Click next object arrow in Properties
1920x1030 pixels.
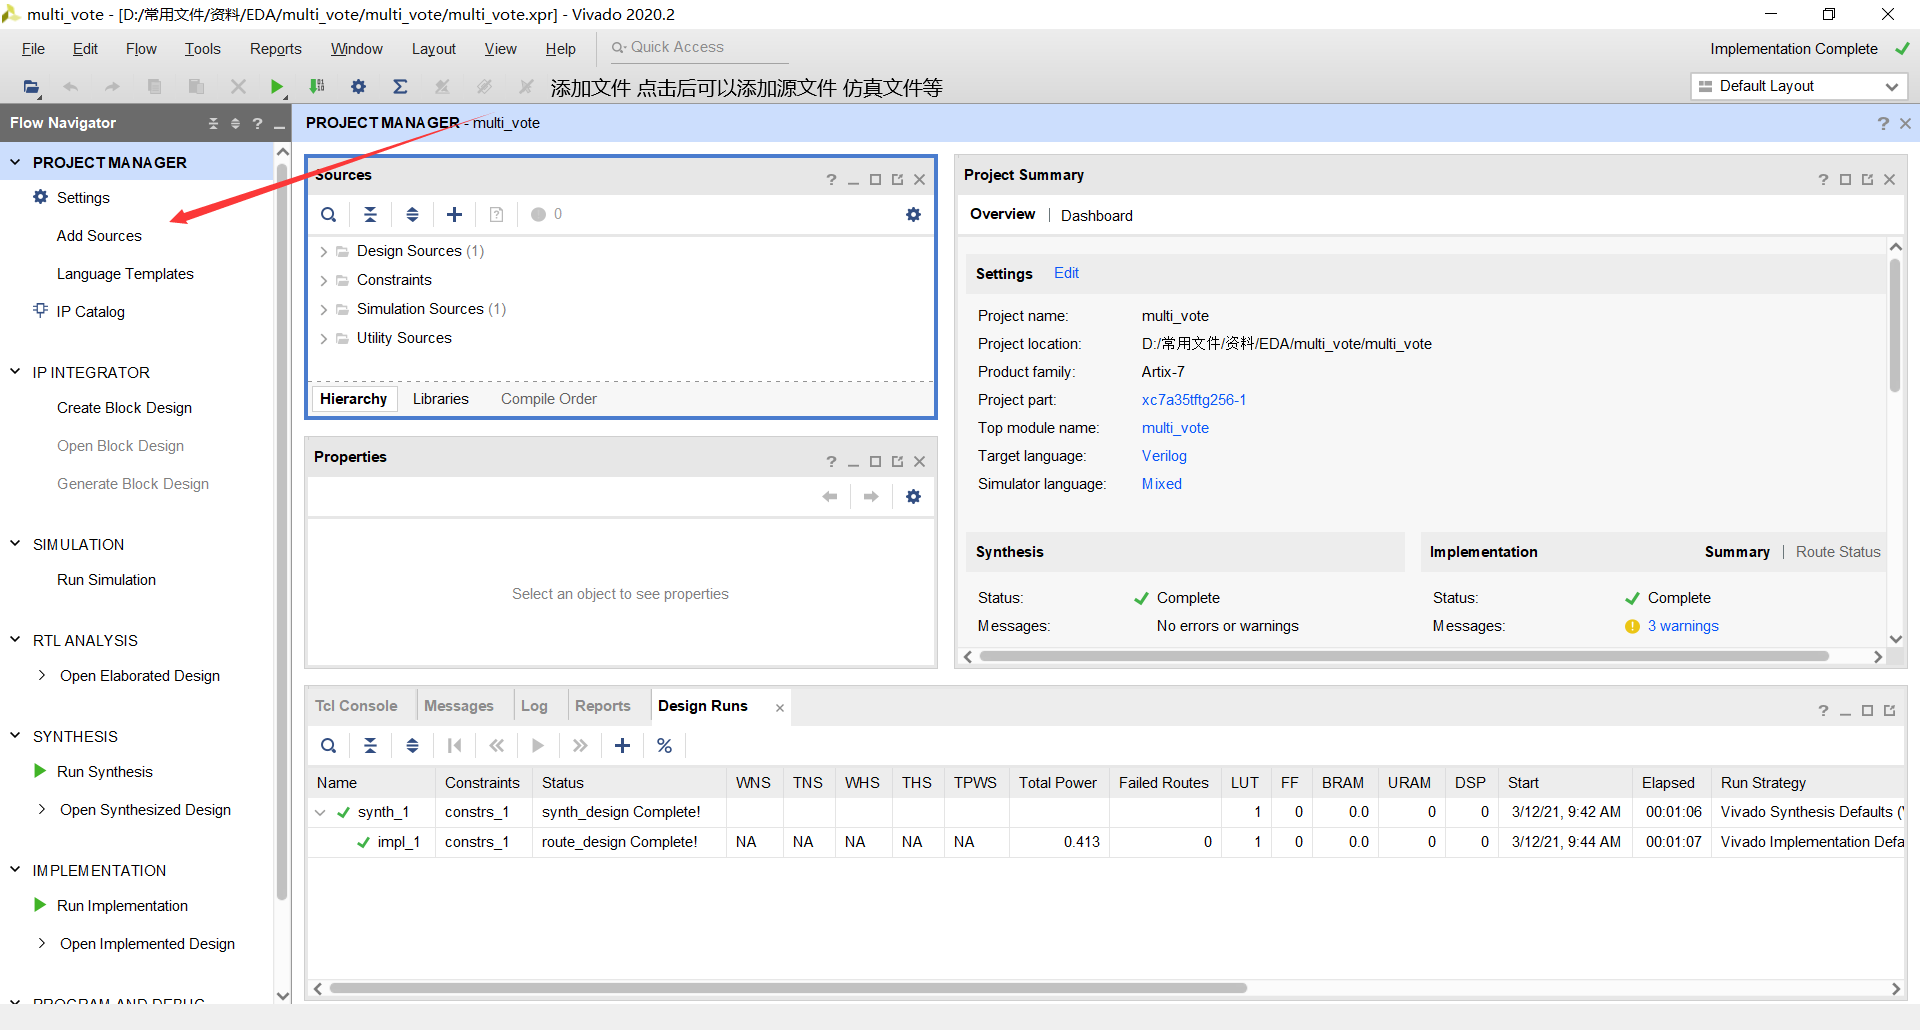(x=871, y=496)
